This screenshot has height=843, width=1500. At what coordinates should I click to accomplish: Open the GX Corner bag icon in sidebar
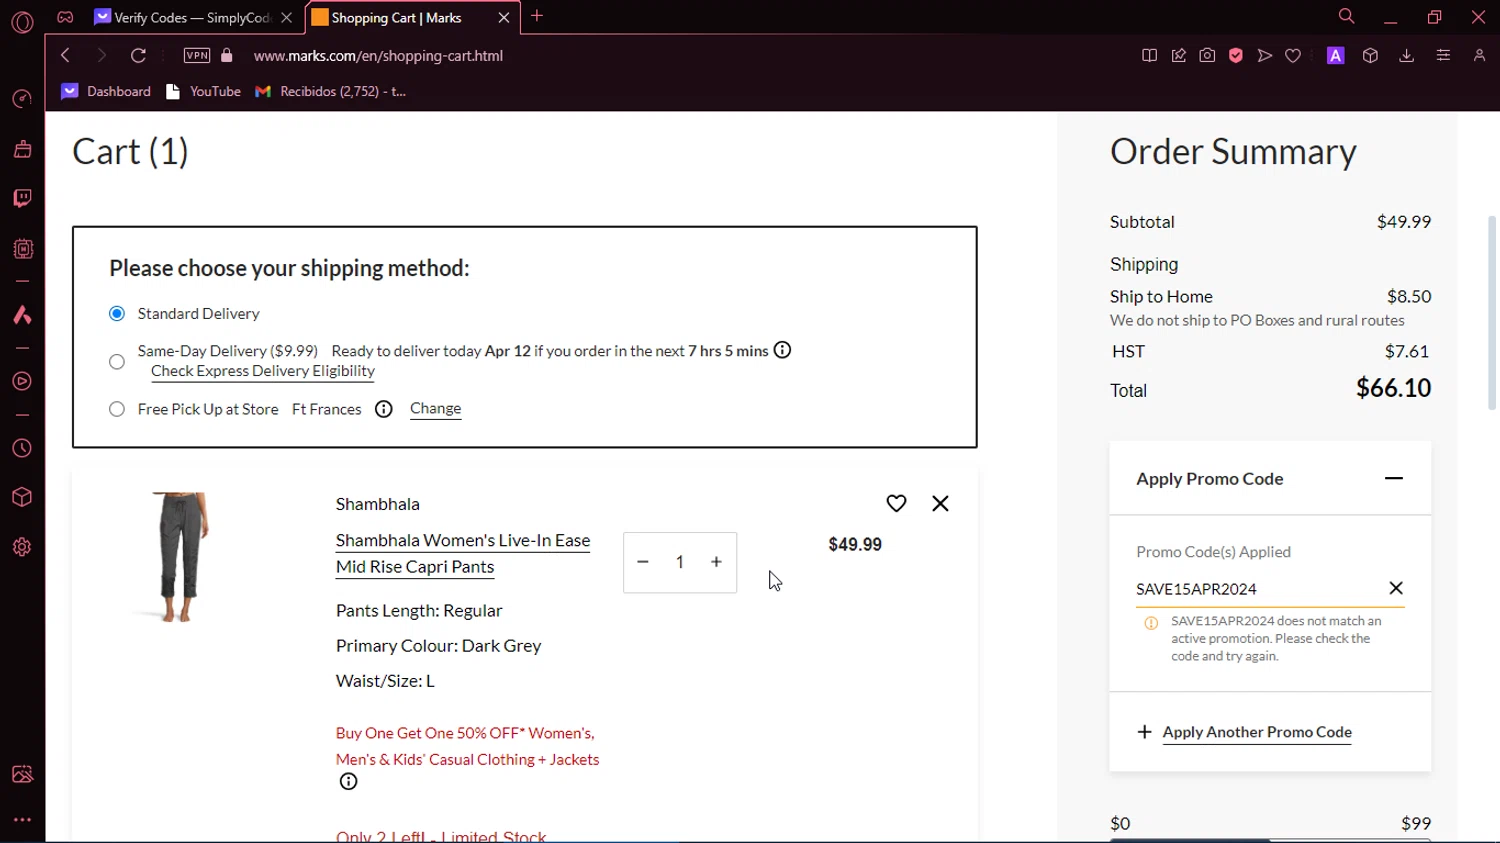[x=22, y=149]
